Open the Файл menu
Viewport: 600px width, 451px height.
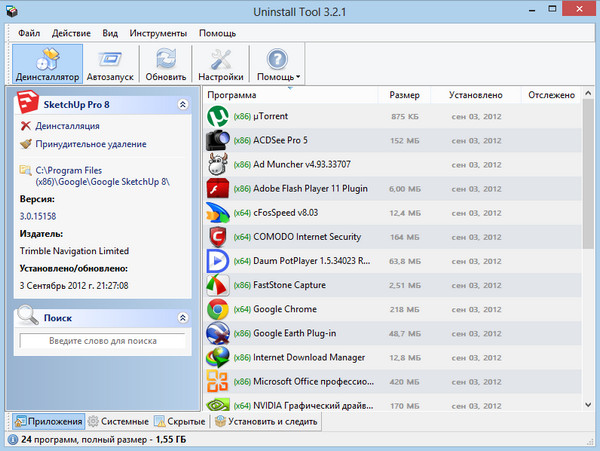tap(29, 33)
